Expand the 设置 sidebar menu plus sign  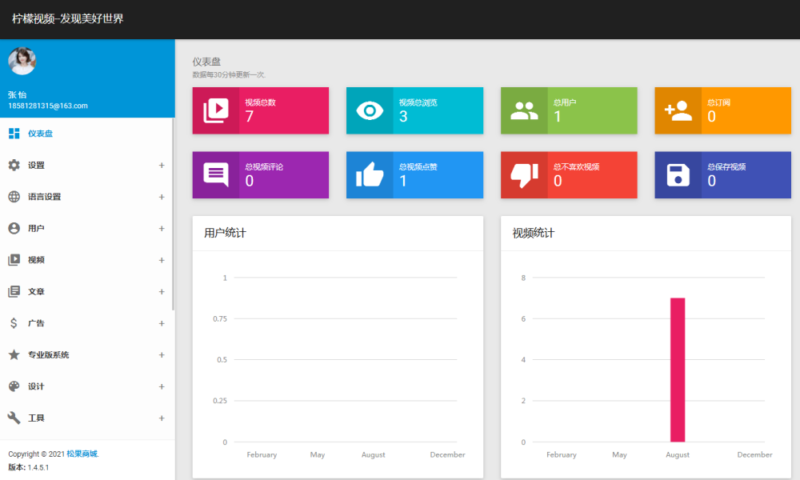point(161,165)
